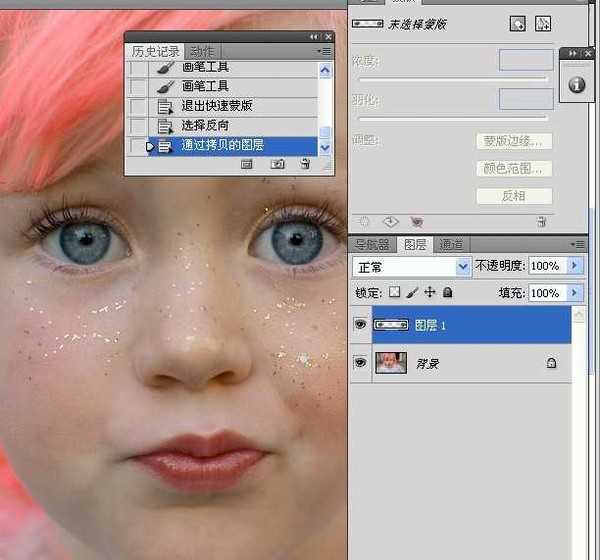This screenshot has width=600, height=560.
Task: Click the lock image pixels brush icon
Action: [x=412, y=293]
